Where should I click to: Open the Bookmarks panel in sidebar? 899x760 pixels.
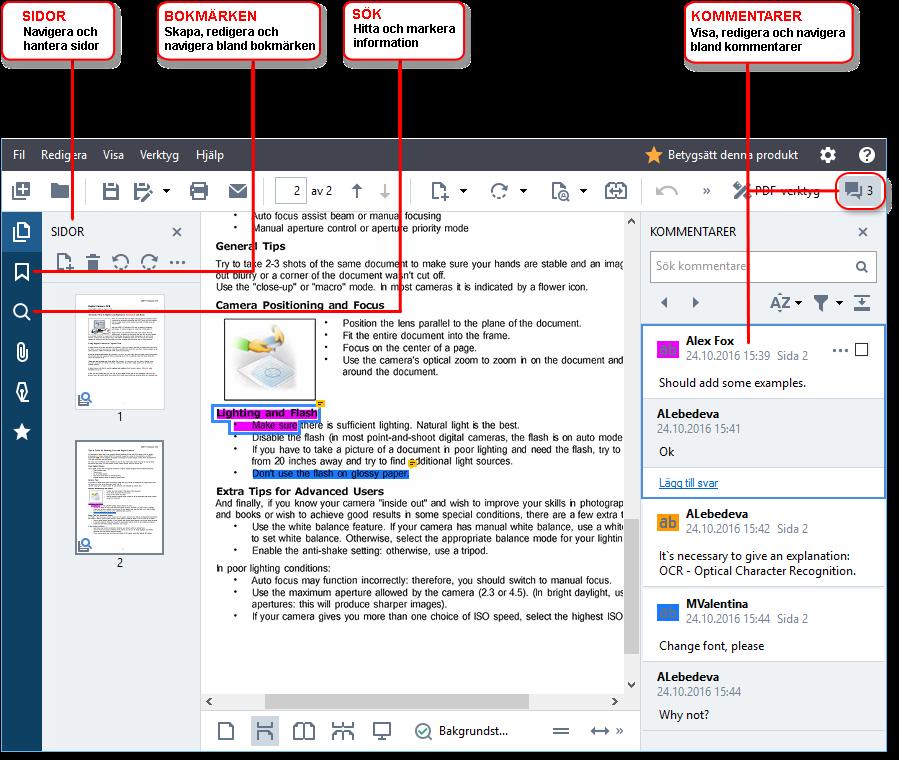[22, 272]
